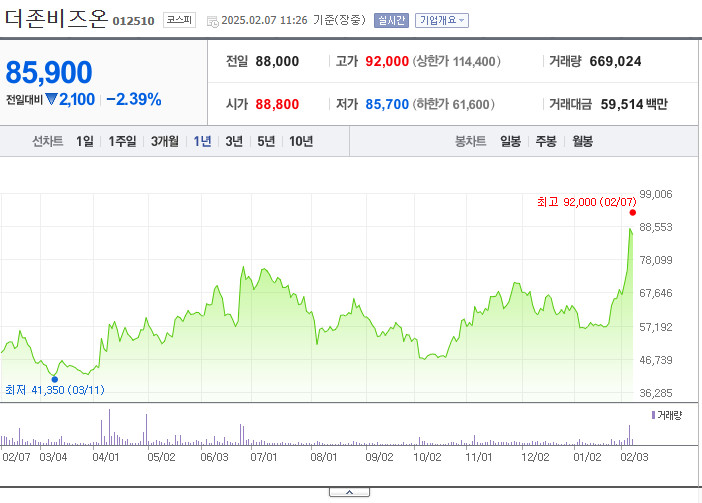Viewport: 702px width, 503px height.
Task: Click the red highest-price marker dot
Action: point(633,213)
